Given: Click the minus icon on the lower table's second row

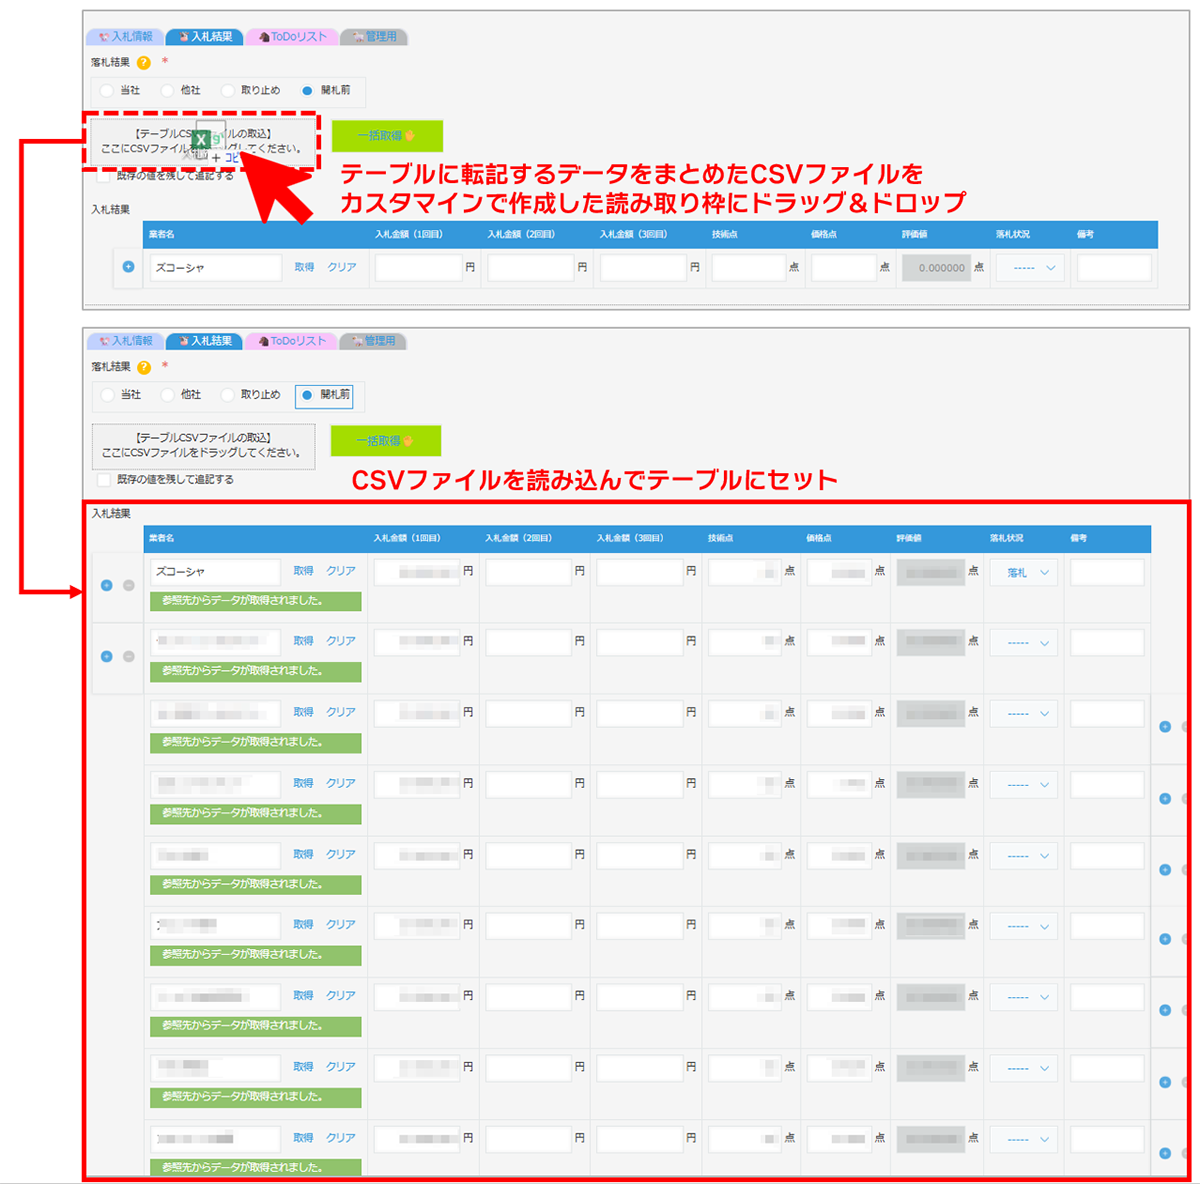Looking at the screenshot, I should [129, 656].
